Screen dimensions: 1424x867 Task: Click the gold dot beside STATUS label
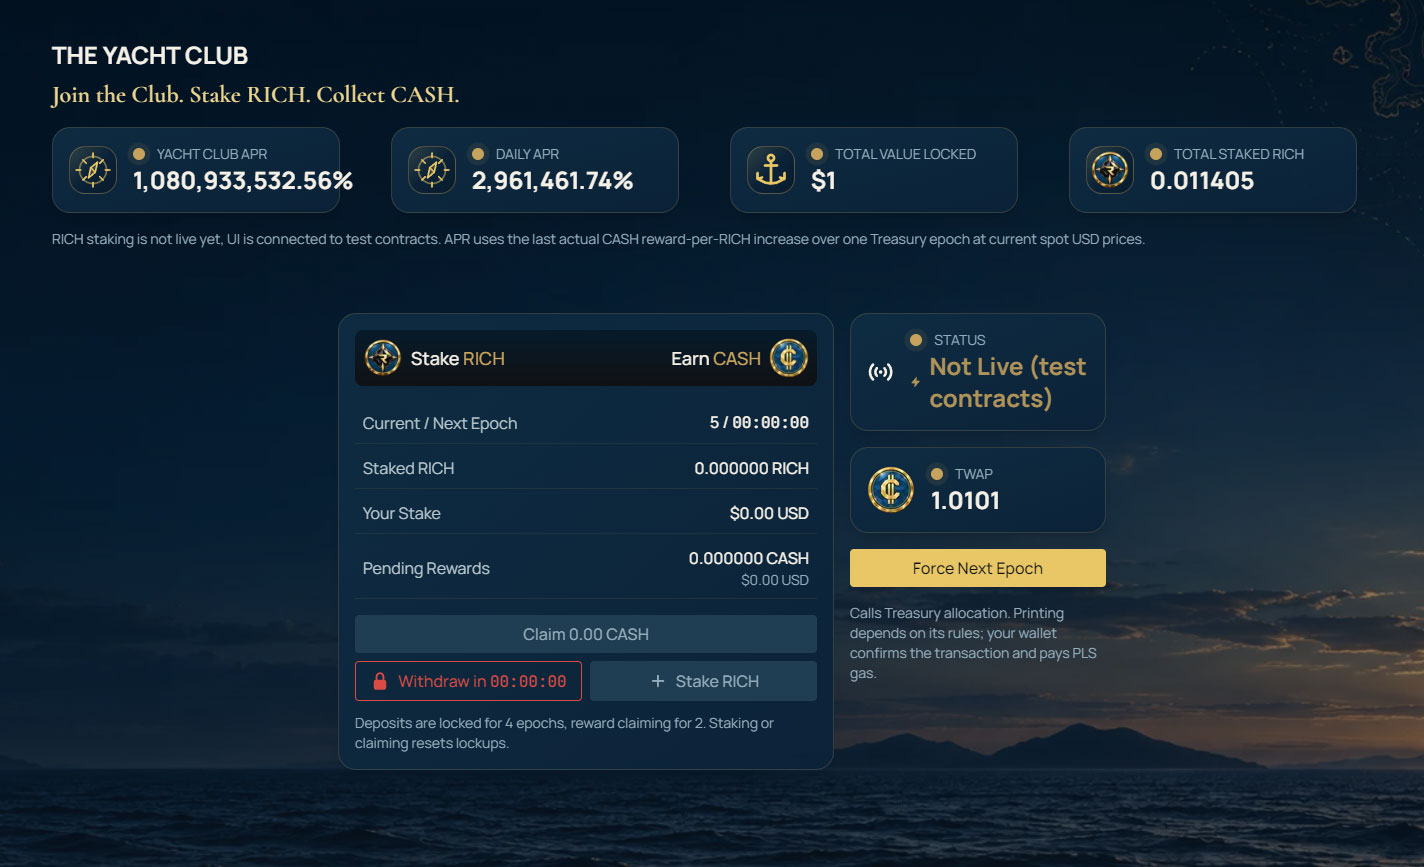[x=916, y=340]
